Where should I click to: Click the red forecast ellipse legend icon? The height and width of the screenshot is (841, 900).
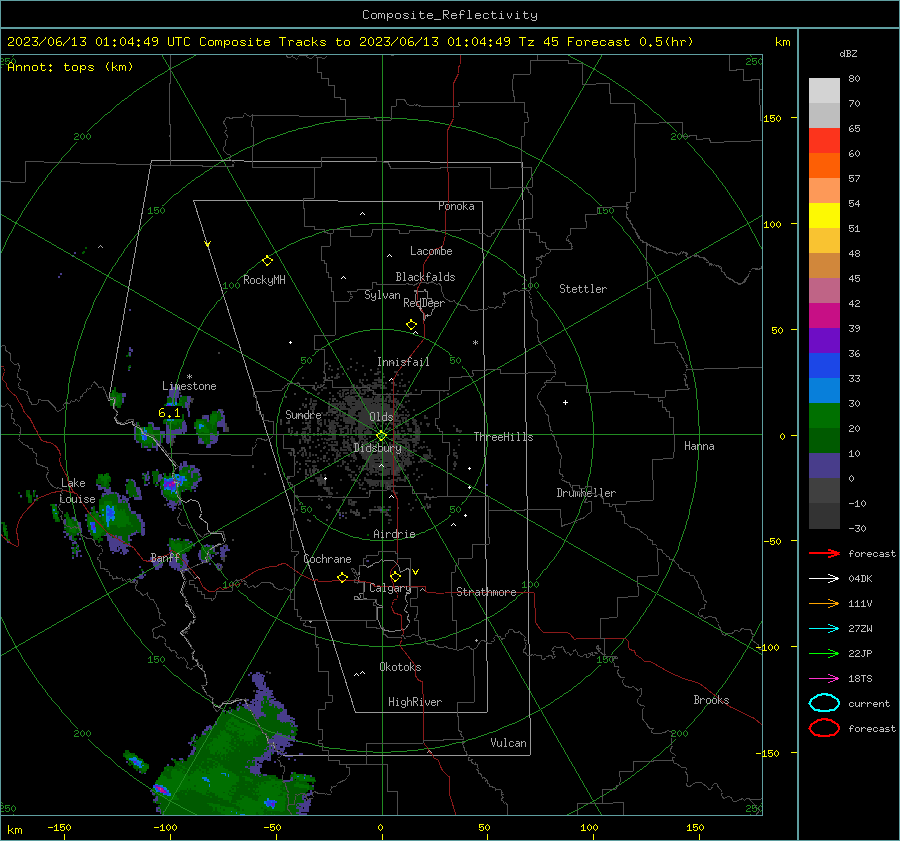click(x=824, y=728)
